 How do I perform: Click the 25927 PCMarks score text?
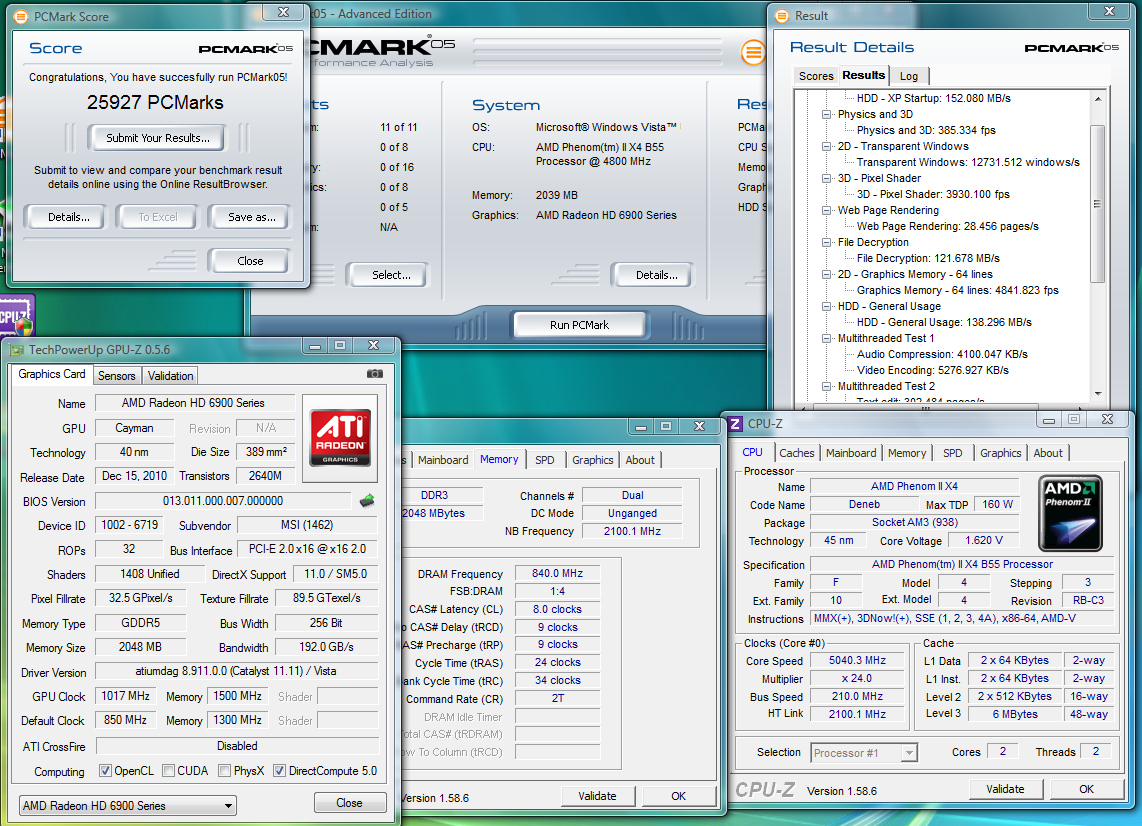tap(155, 103)
